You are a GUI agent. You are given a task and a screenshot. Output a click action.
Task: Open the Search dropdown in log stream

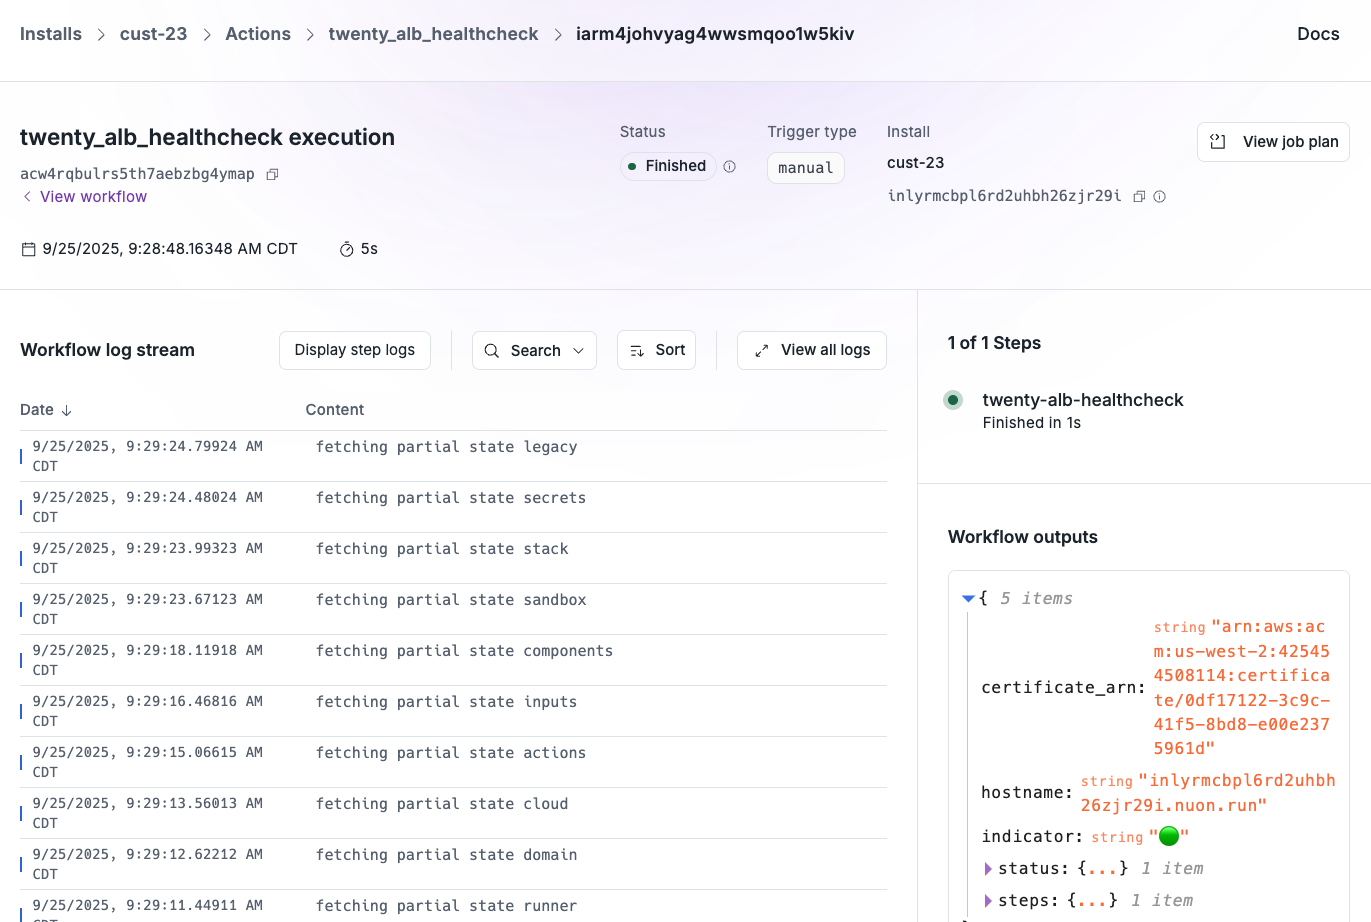click(x=534, y=351)
